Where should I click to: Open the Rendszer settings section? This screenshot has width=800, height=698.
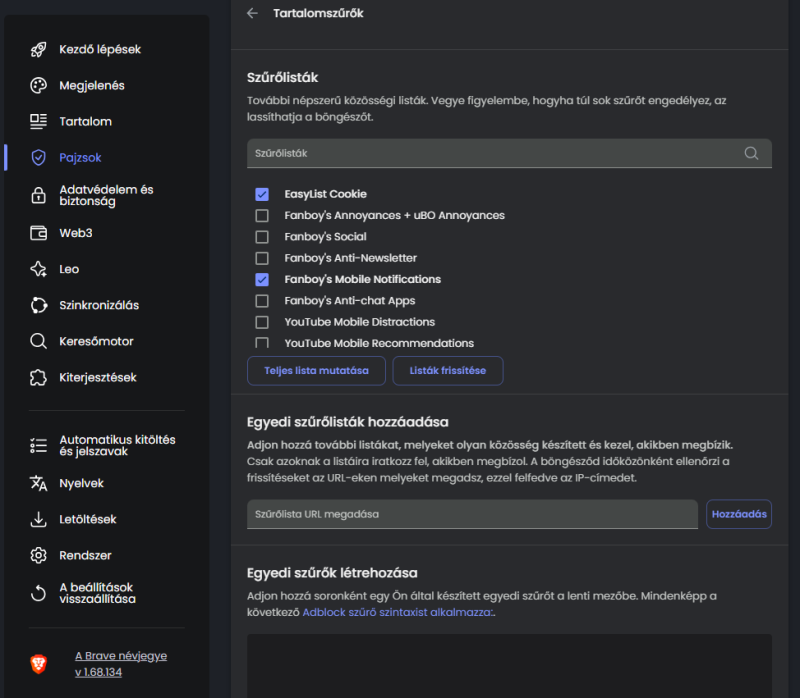(85, 555)
